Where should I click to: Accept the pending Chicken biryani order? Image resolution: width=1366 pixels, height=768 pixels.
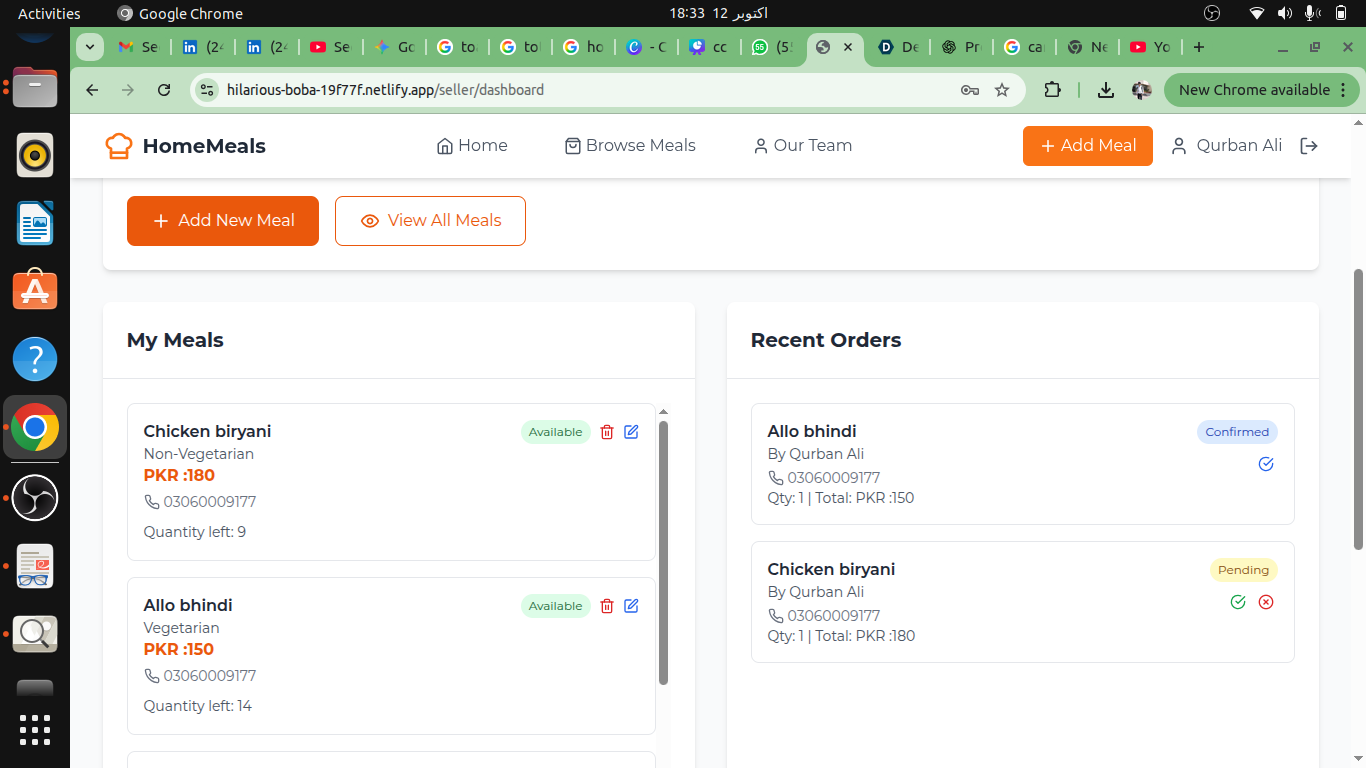point(1238,602)
